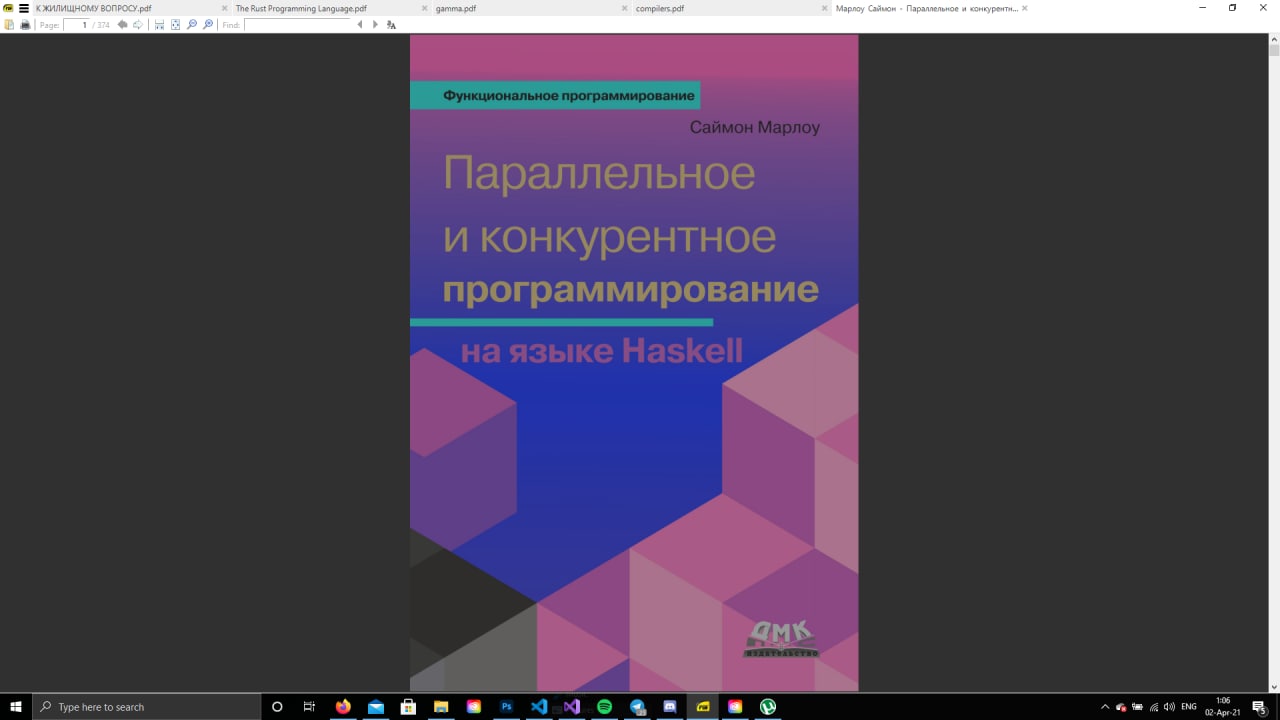Click the vertical scrollbar down arrow
The height and width of the screenshot is (720, 1280).
click(1274, 685)
